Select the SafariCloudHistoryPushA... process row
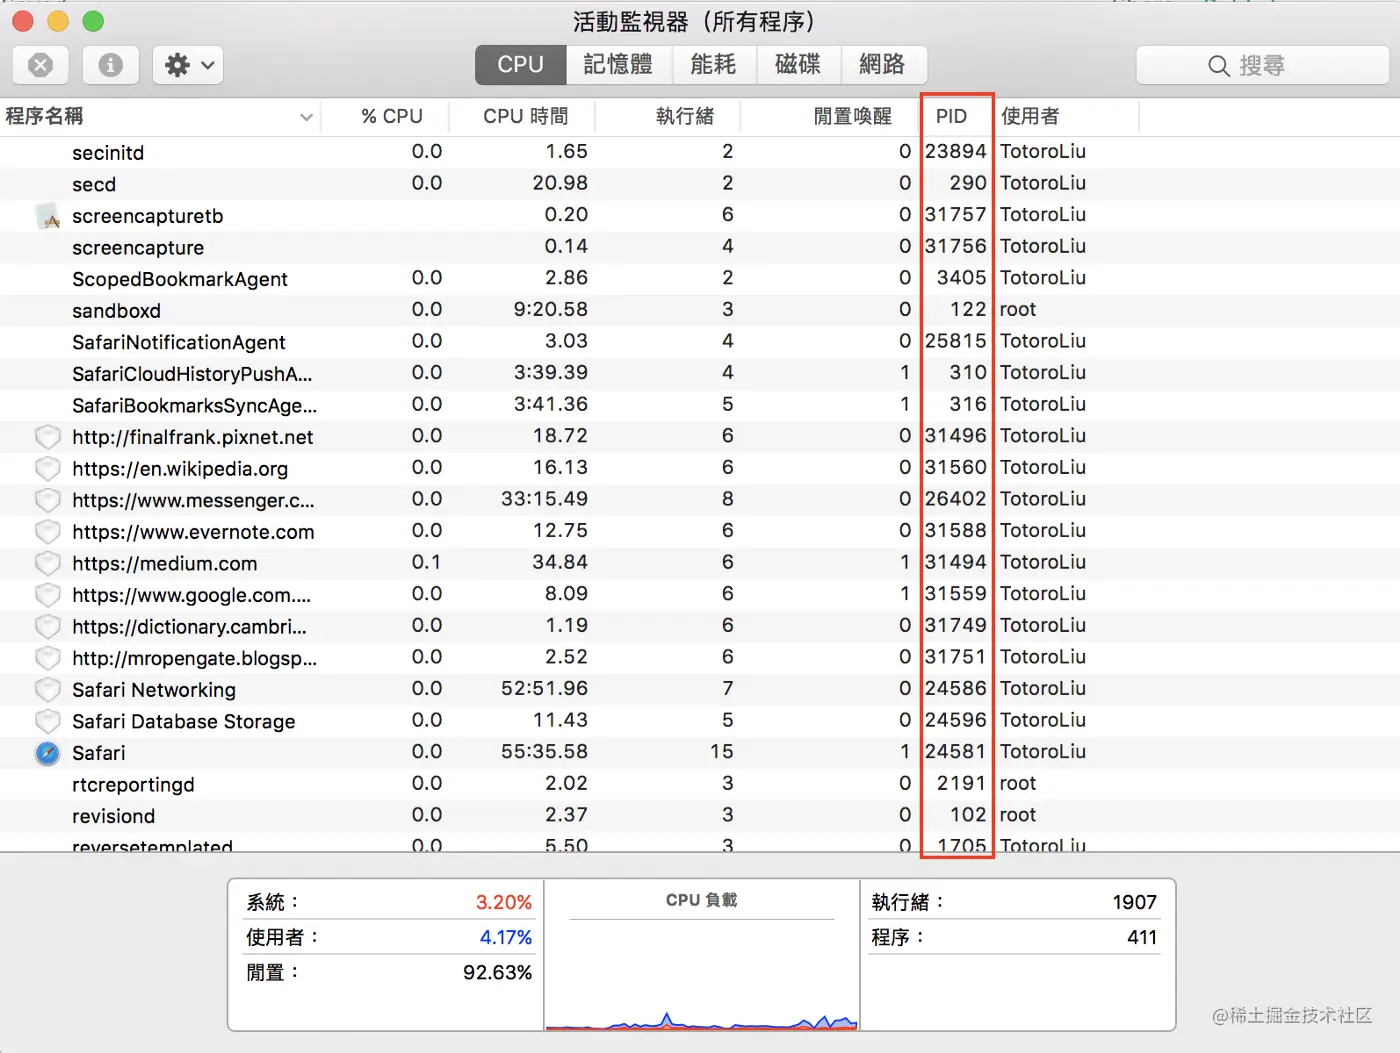The height and width of the screenshot is (1053, 1400). tap(700, 374)
